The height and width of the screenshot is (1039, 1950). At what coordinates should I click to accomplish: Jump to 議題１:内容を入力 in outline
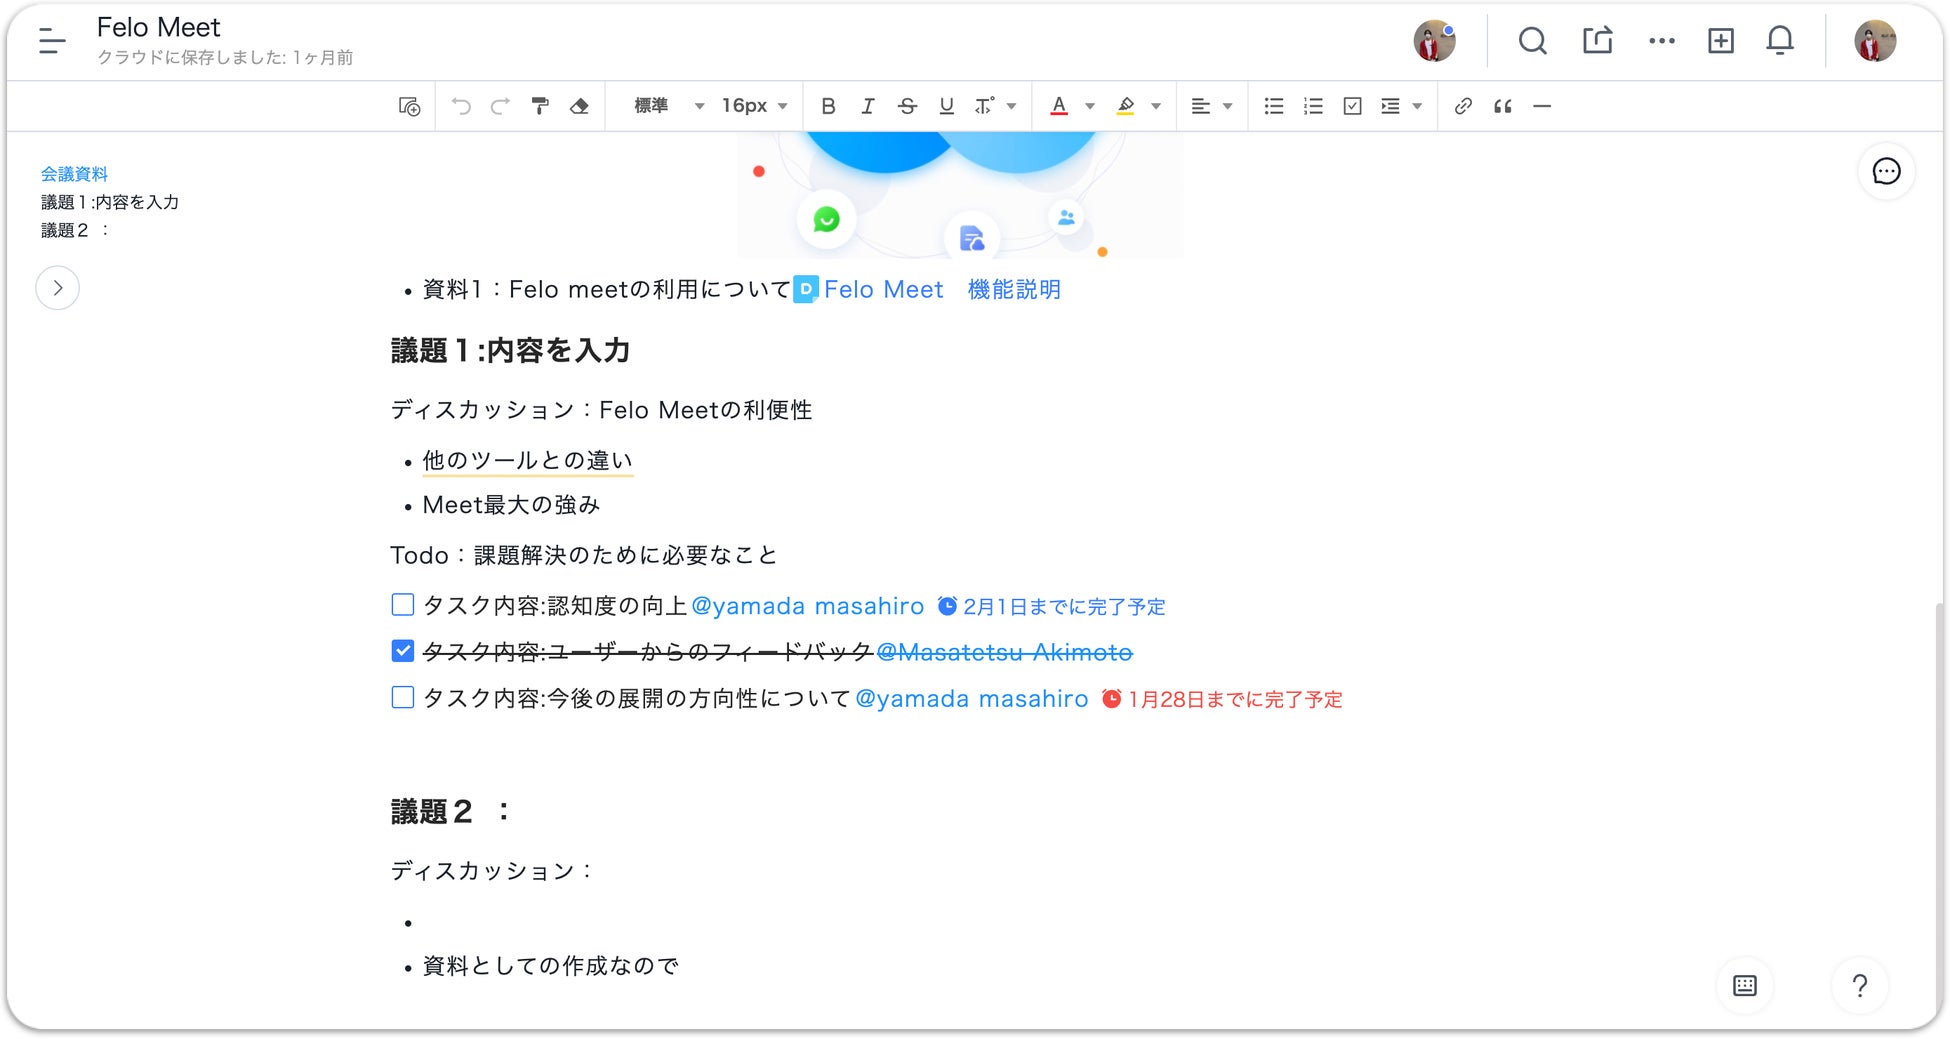110,202
